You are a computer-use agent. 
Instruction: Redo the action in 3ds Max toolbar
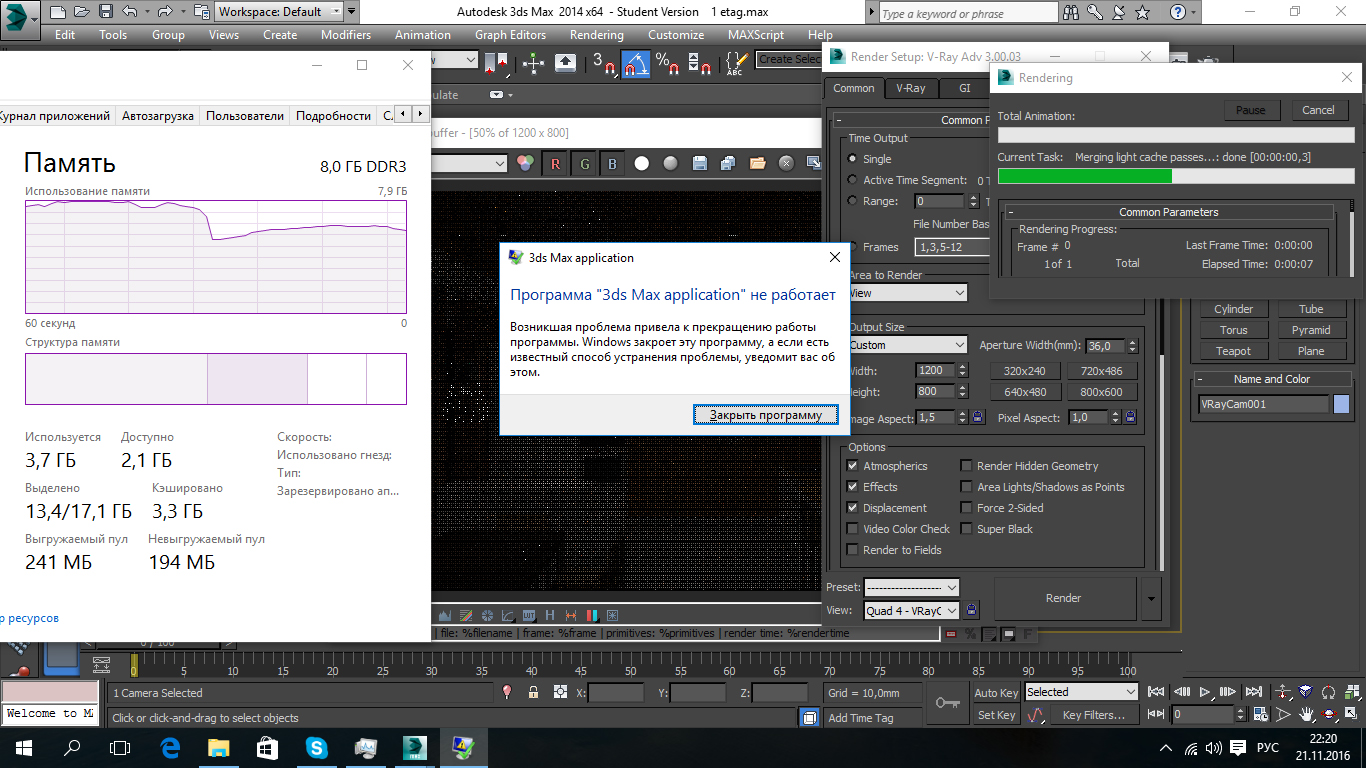[x=164, y=12]
